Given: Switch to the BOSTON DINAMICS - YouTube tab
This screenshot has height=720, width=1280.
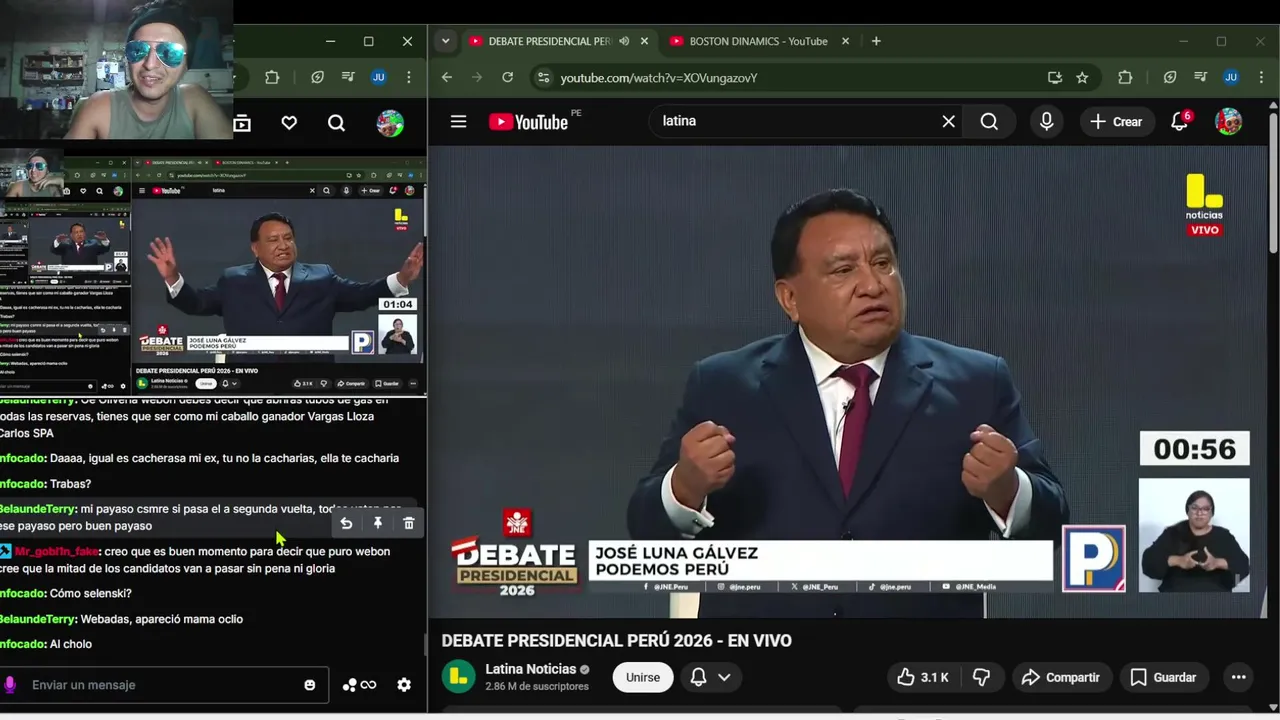Looking at the screenshot, I should coord(758,41).
